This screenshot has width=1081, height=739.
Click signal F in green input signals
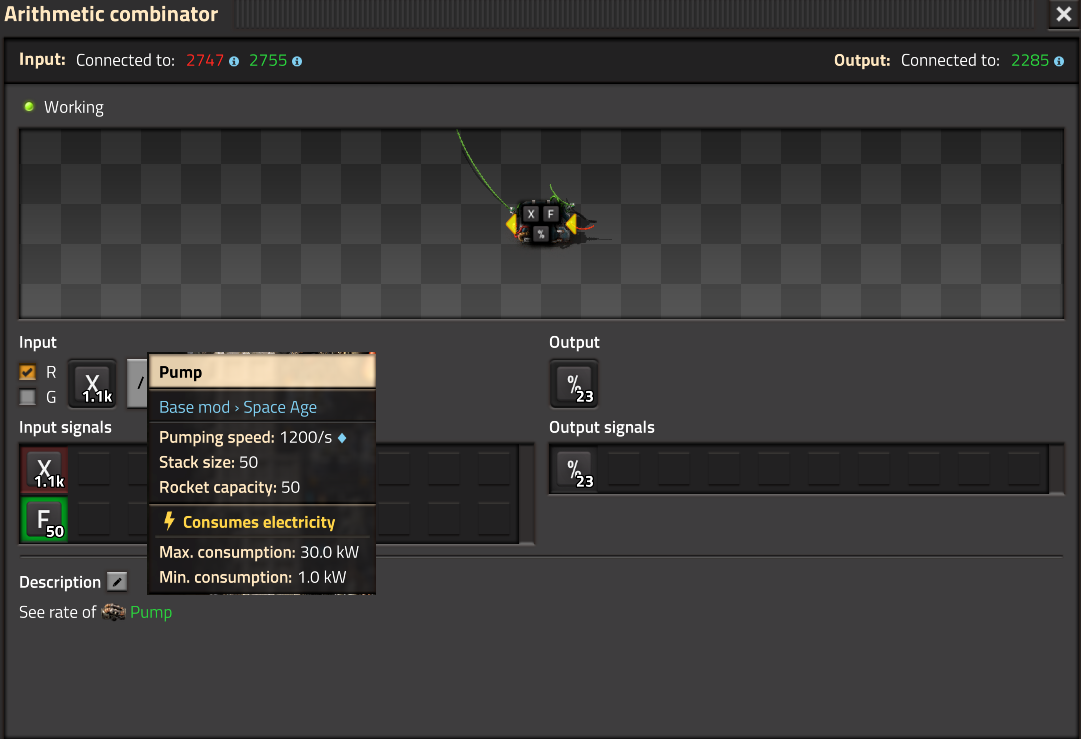tap(44, 519)
